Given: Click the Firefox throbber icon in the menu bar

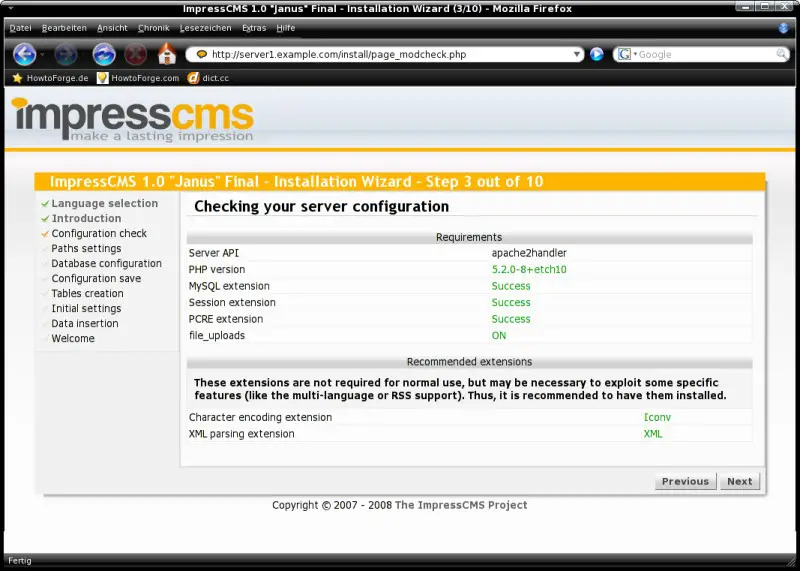Looking at the screenshot, I should 783,28.
